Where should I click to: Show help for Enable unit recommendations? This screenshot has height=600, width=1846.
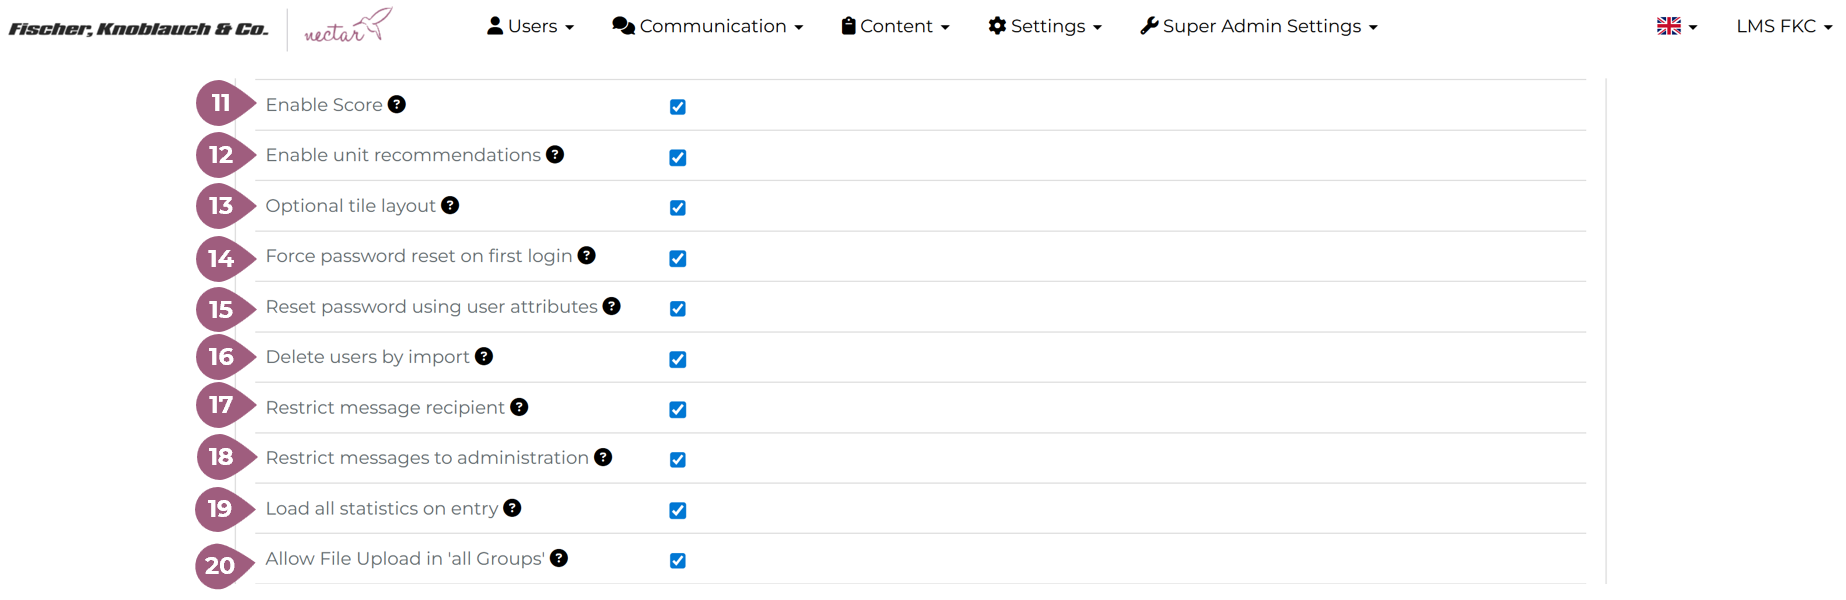coord(555,155)
